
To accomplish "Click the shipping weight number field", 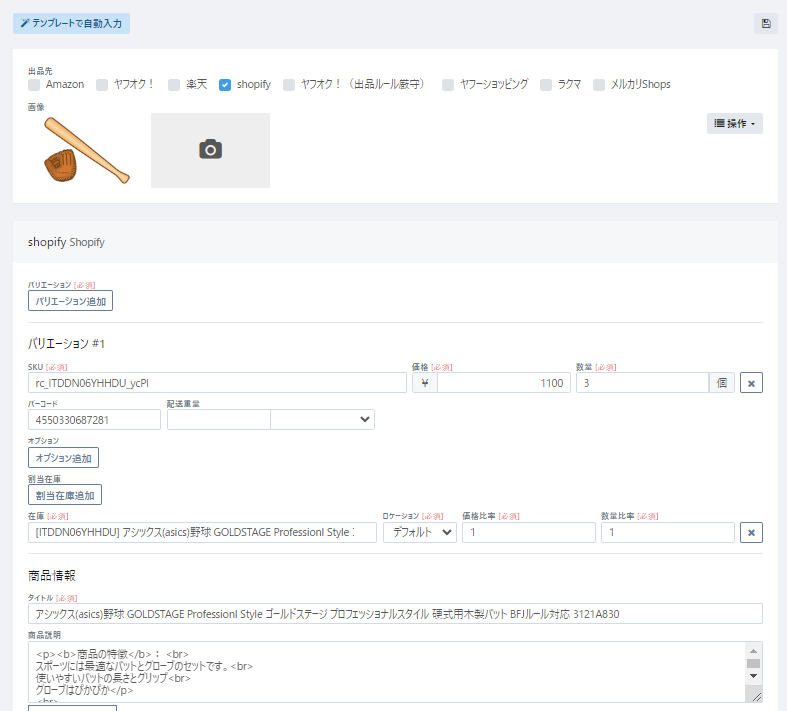I will tap(219, 419).
